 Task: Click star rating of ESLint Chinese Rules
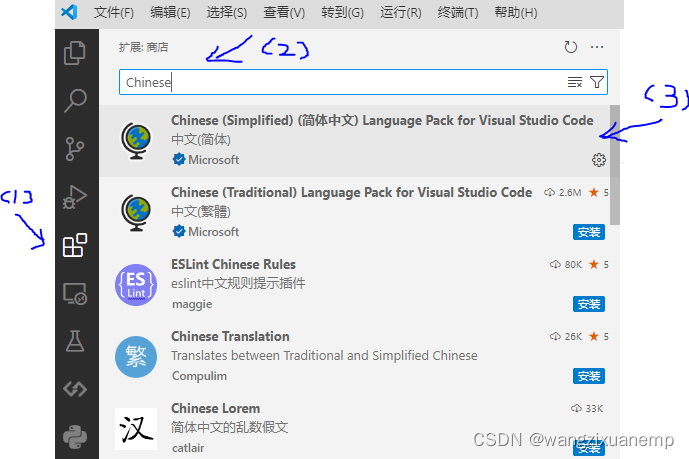[599, 264]
